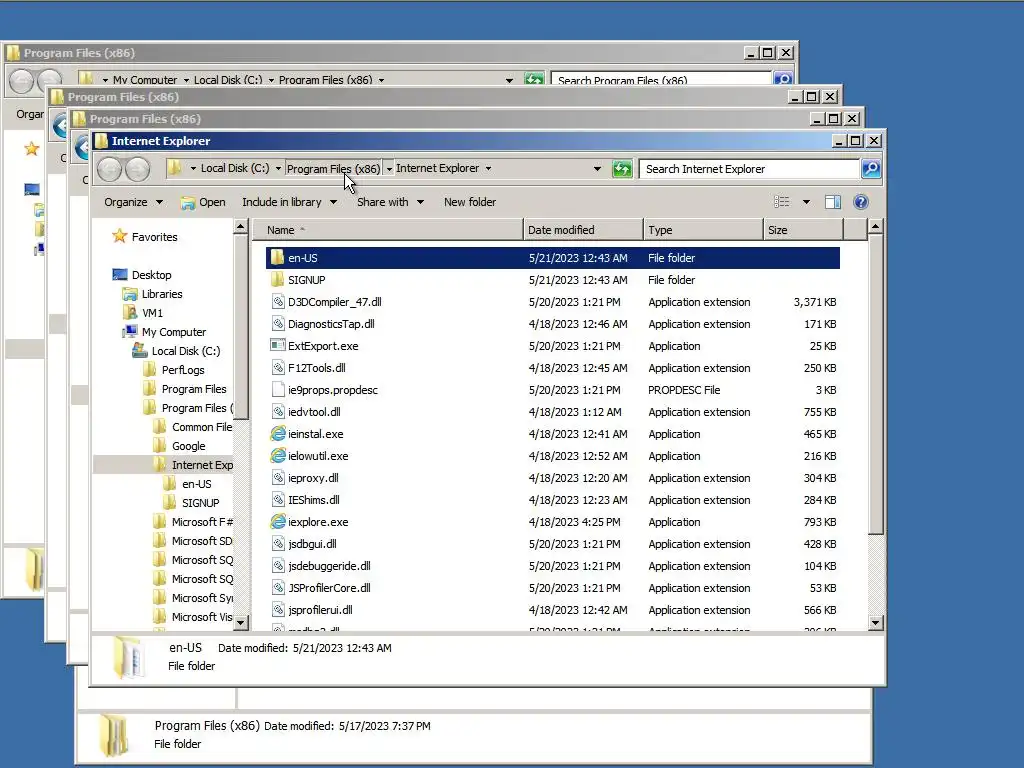
Task: Click the green refresh button beside address bar
Action: pyautogui.click(x=622, y=169)
